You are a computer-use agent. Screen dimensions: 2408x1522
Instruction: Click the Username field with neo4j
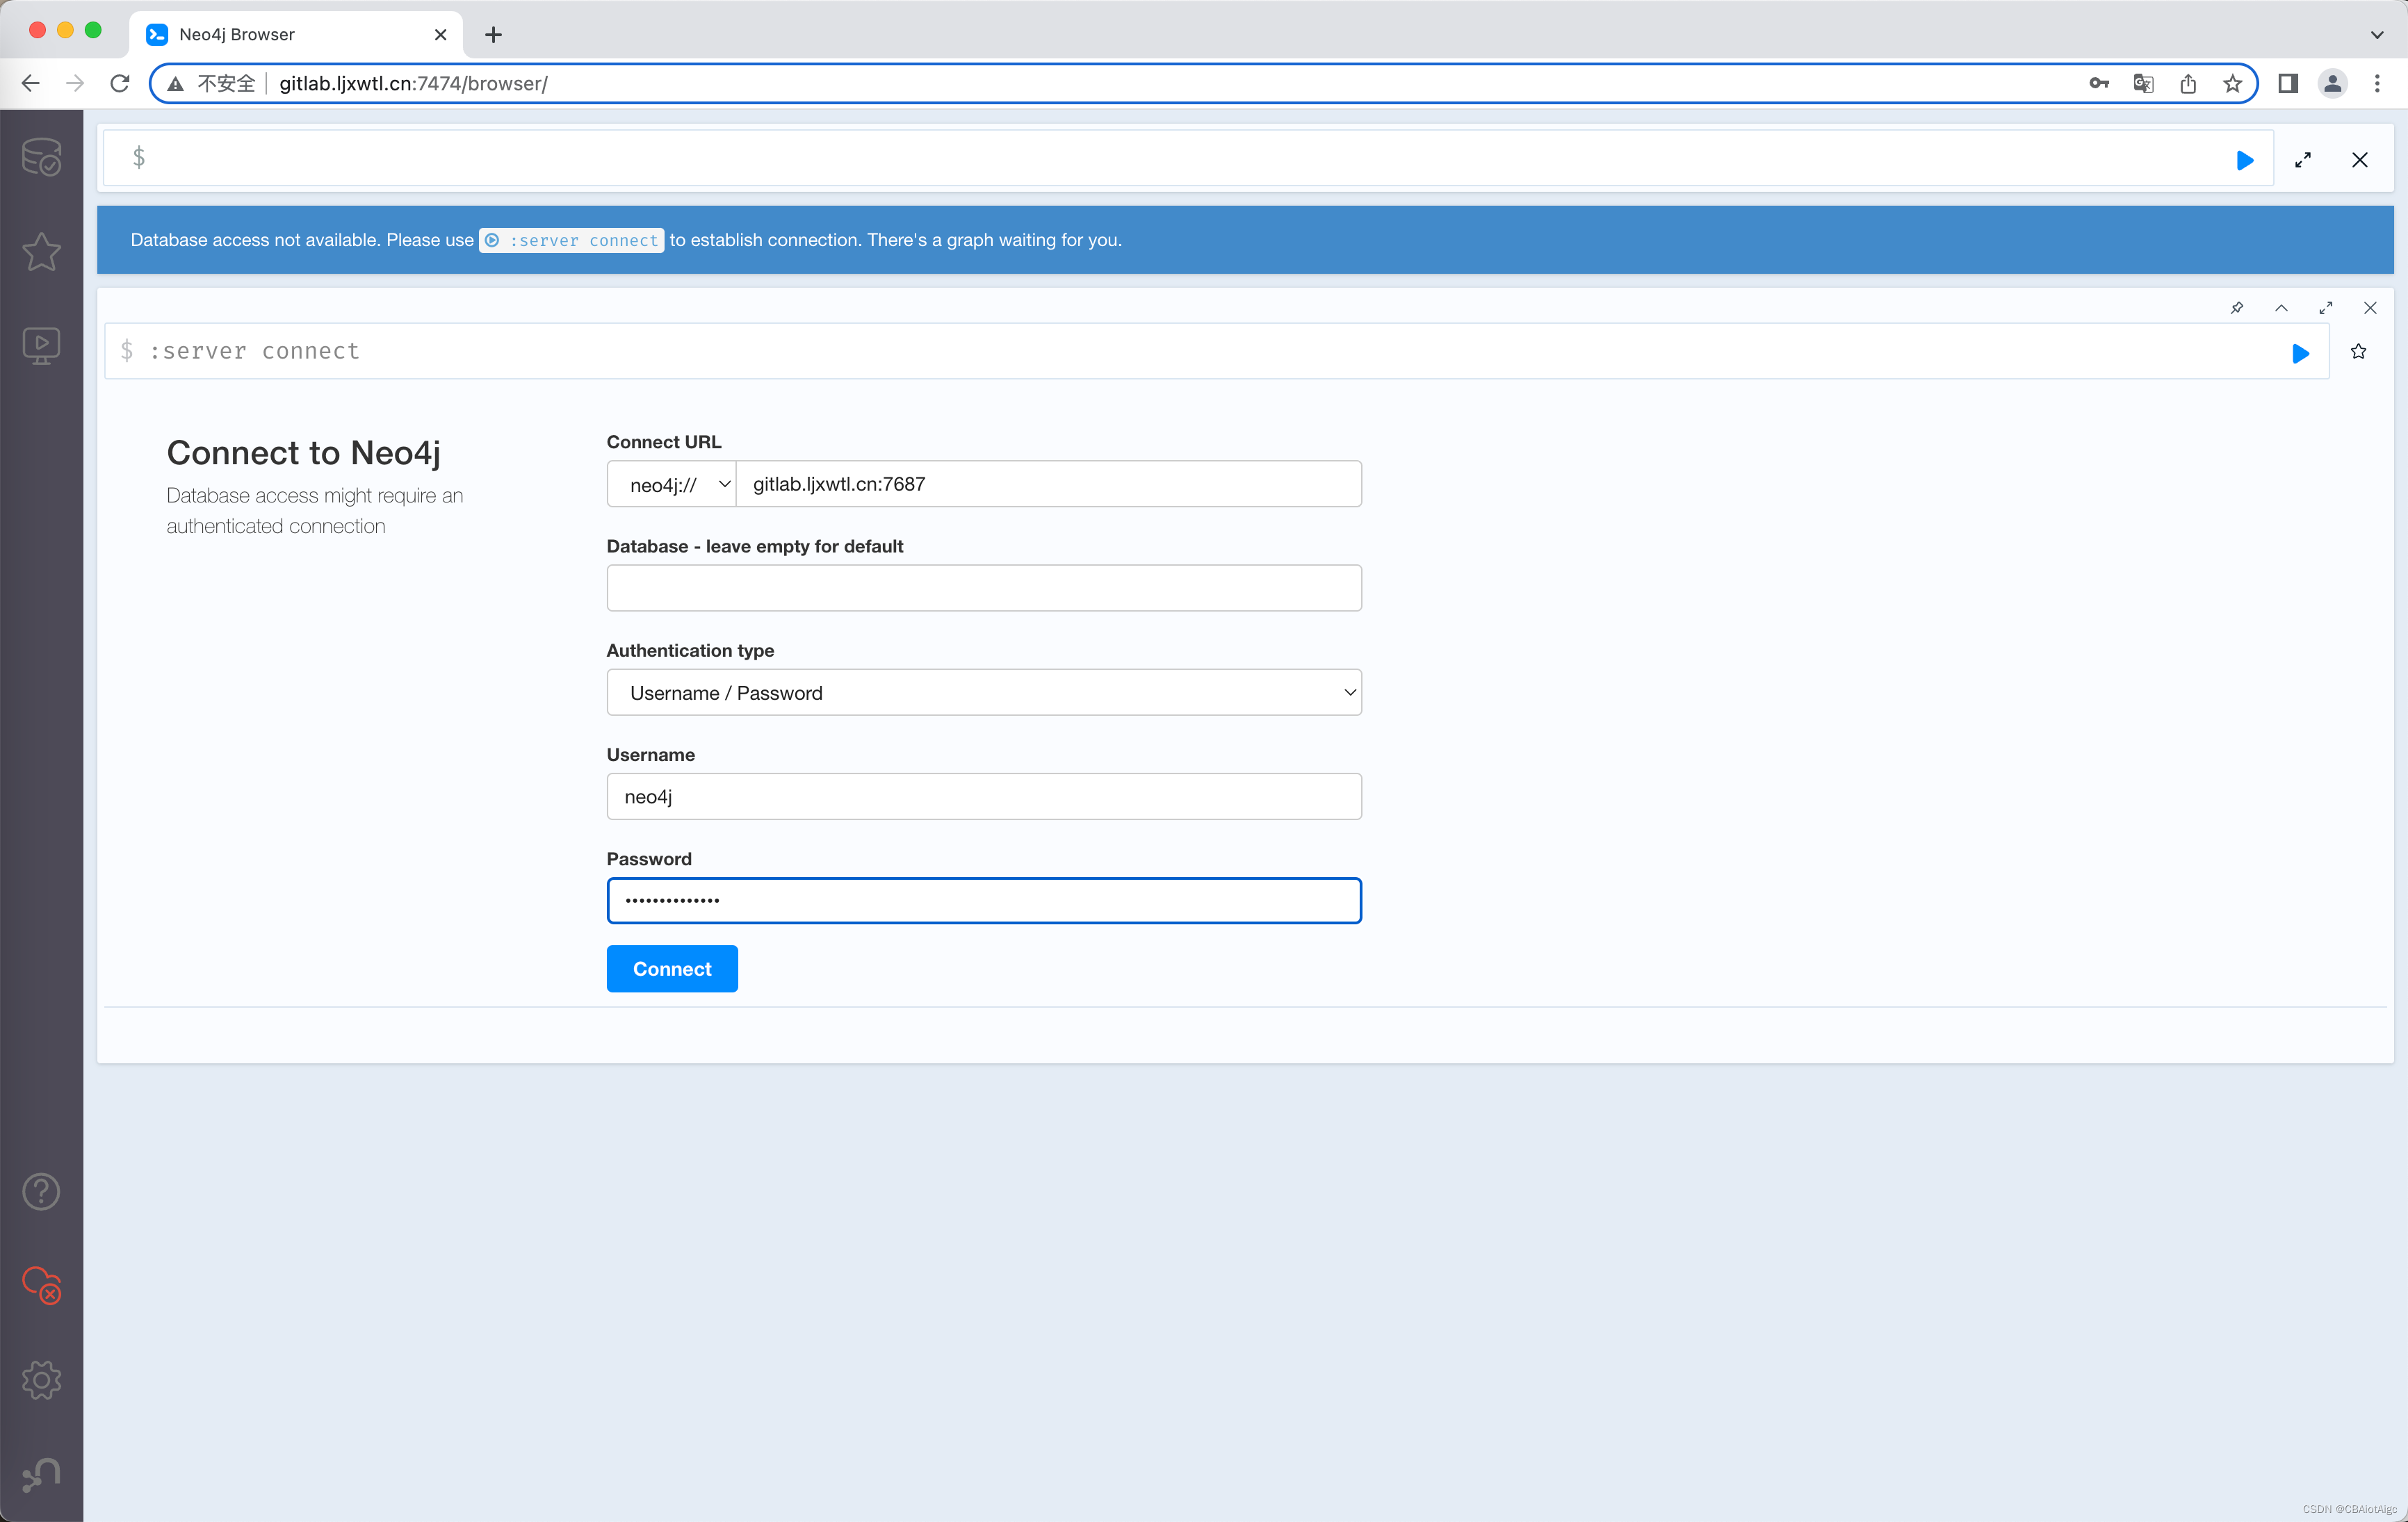coord(984,796)
